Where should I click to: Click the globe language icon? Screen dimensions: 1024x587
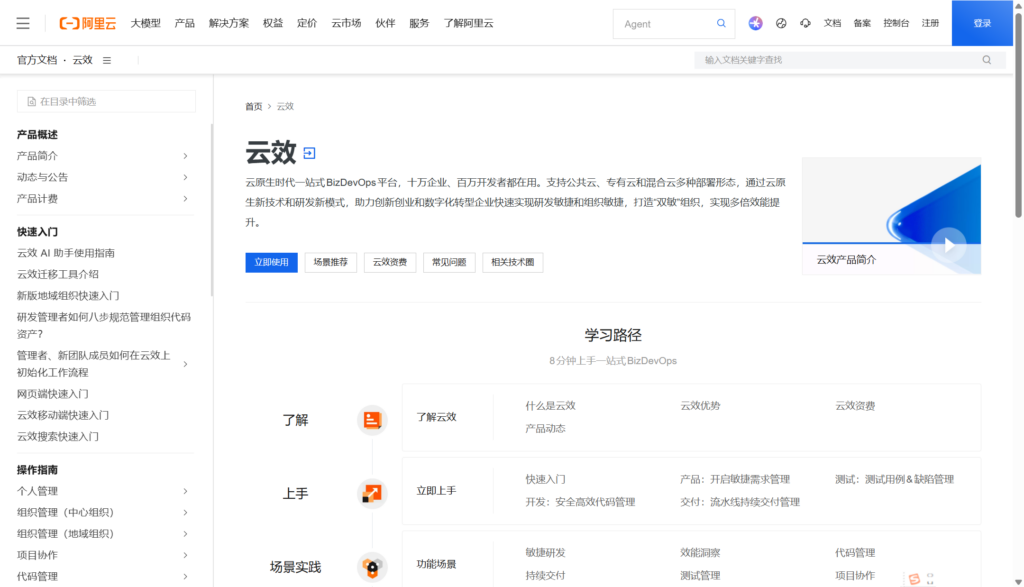pos(781,23)
